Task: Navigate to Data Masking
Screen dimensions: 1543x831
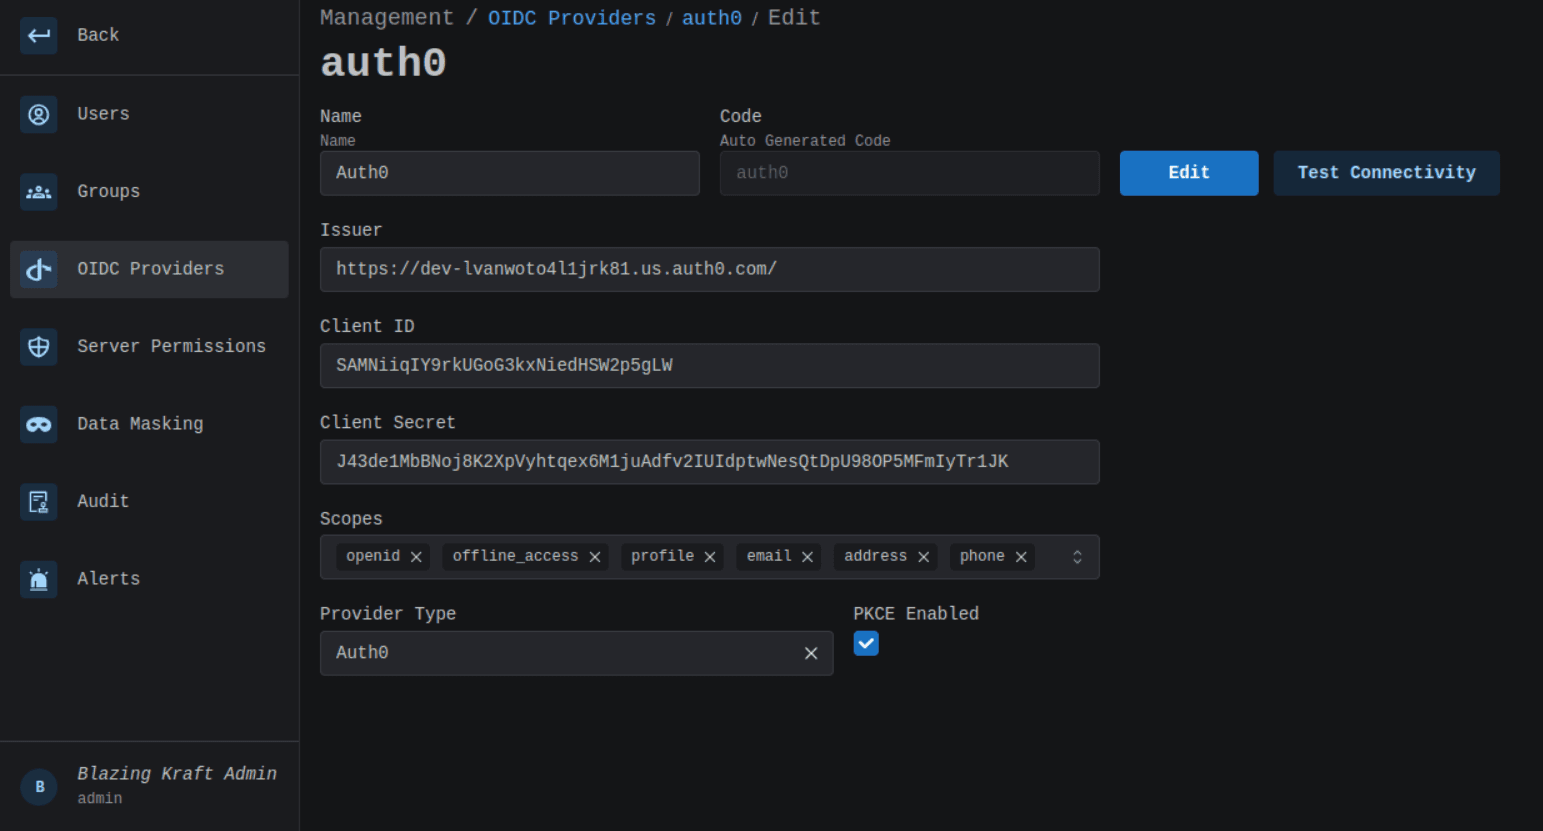Action: tap(149, 424)
